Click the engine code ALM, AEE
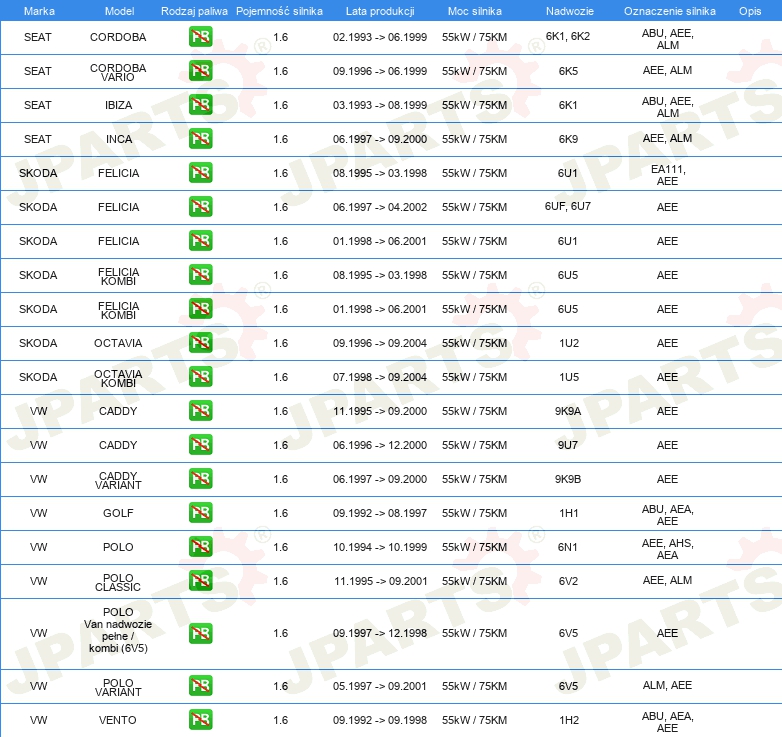Image resolution: width=782 pixels, height=737 pixels. coord(667,686)
